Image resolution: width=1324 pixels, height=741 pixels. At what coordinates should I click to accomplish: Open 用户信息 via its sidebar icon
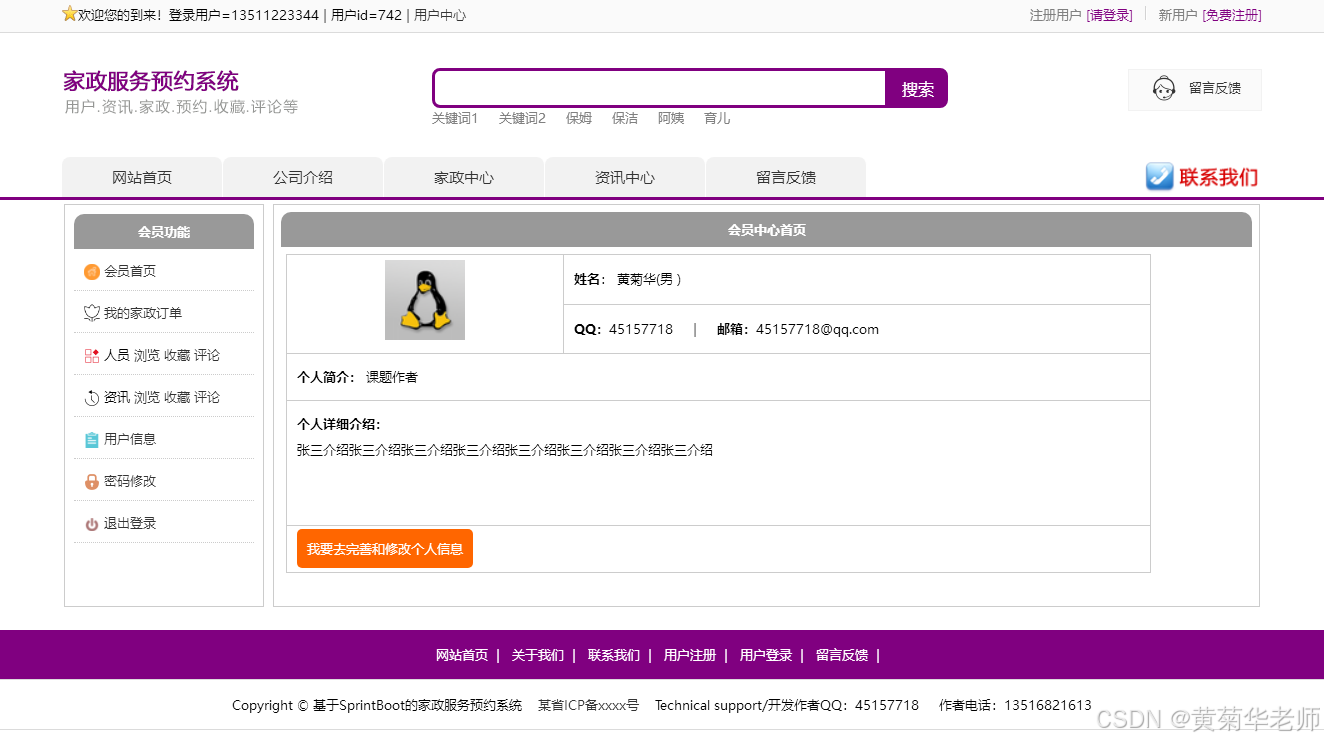tap(90, 438)
